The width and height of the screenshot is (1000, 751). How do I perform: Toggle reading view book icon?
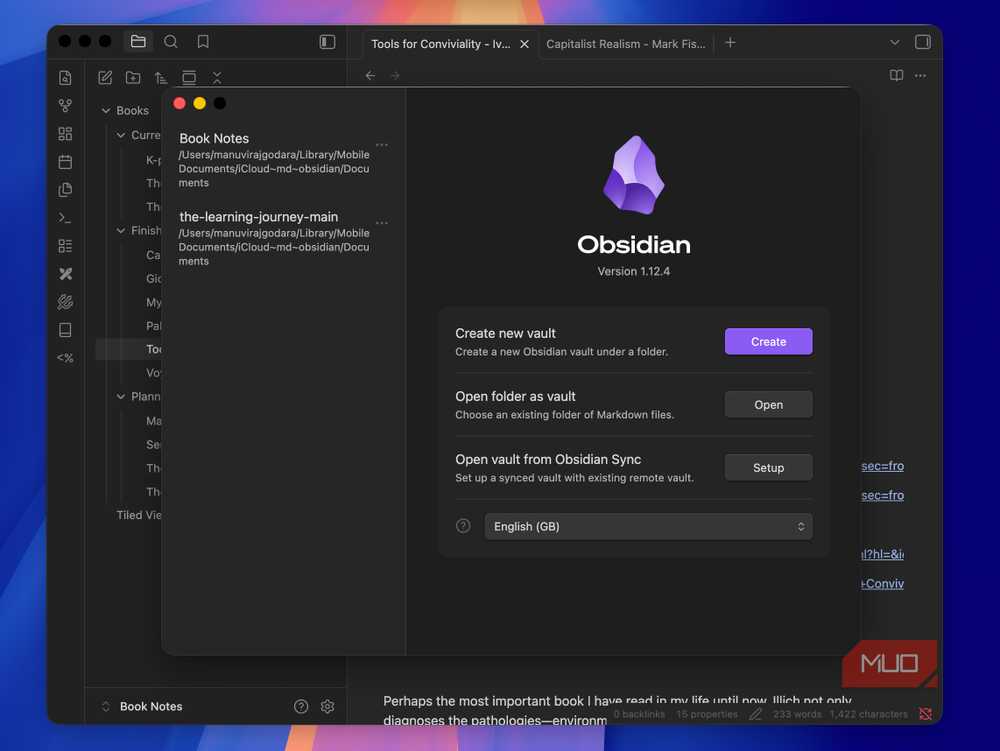tap(896, 75)
